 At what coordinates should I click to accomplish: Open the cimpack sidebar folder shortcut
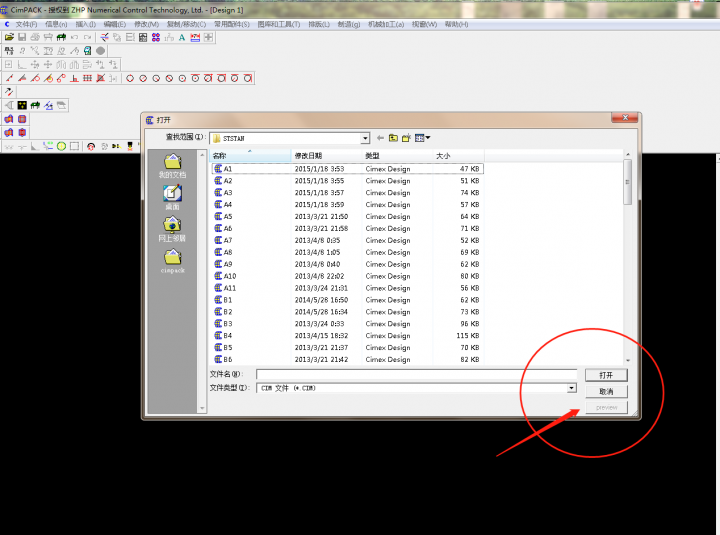pyautogui.click(x=172, y=262)
